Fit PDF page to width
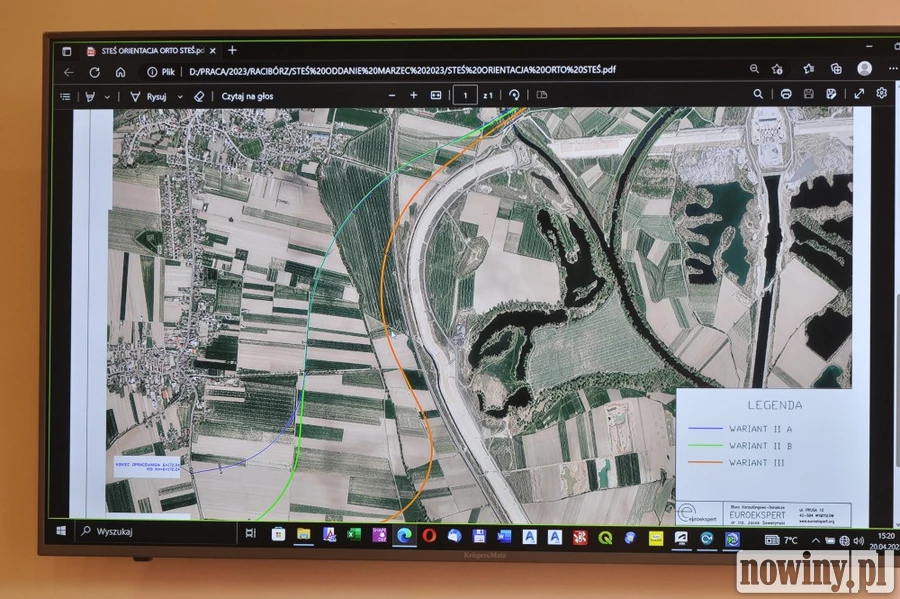This screenshot has height=599, width=900. 436,95
